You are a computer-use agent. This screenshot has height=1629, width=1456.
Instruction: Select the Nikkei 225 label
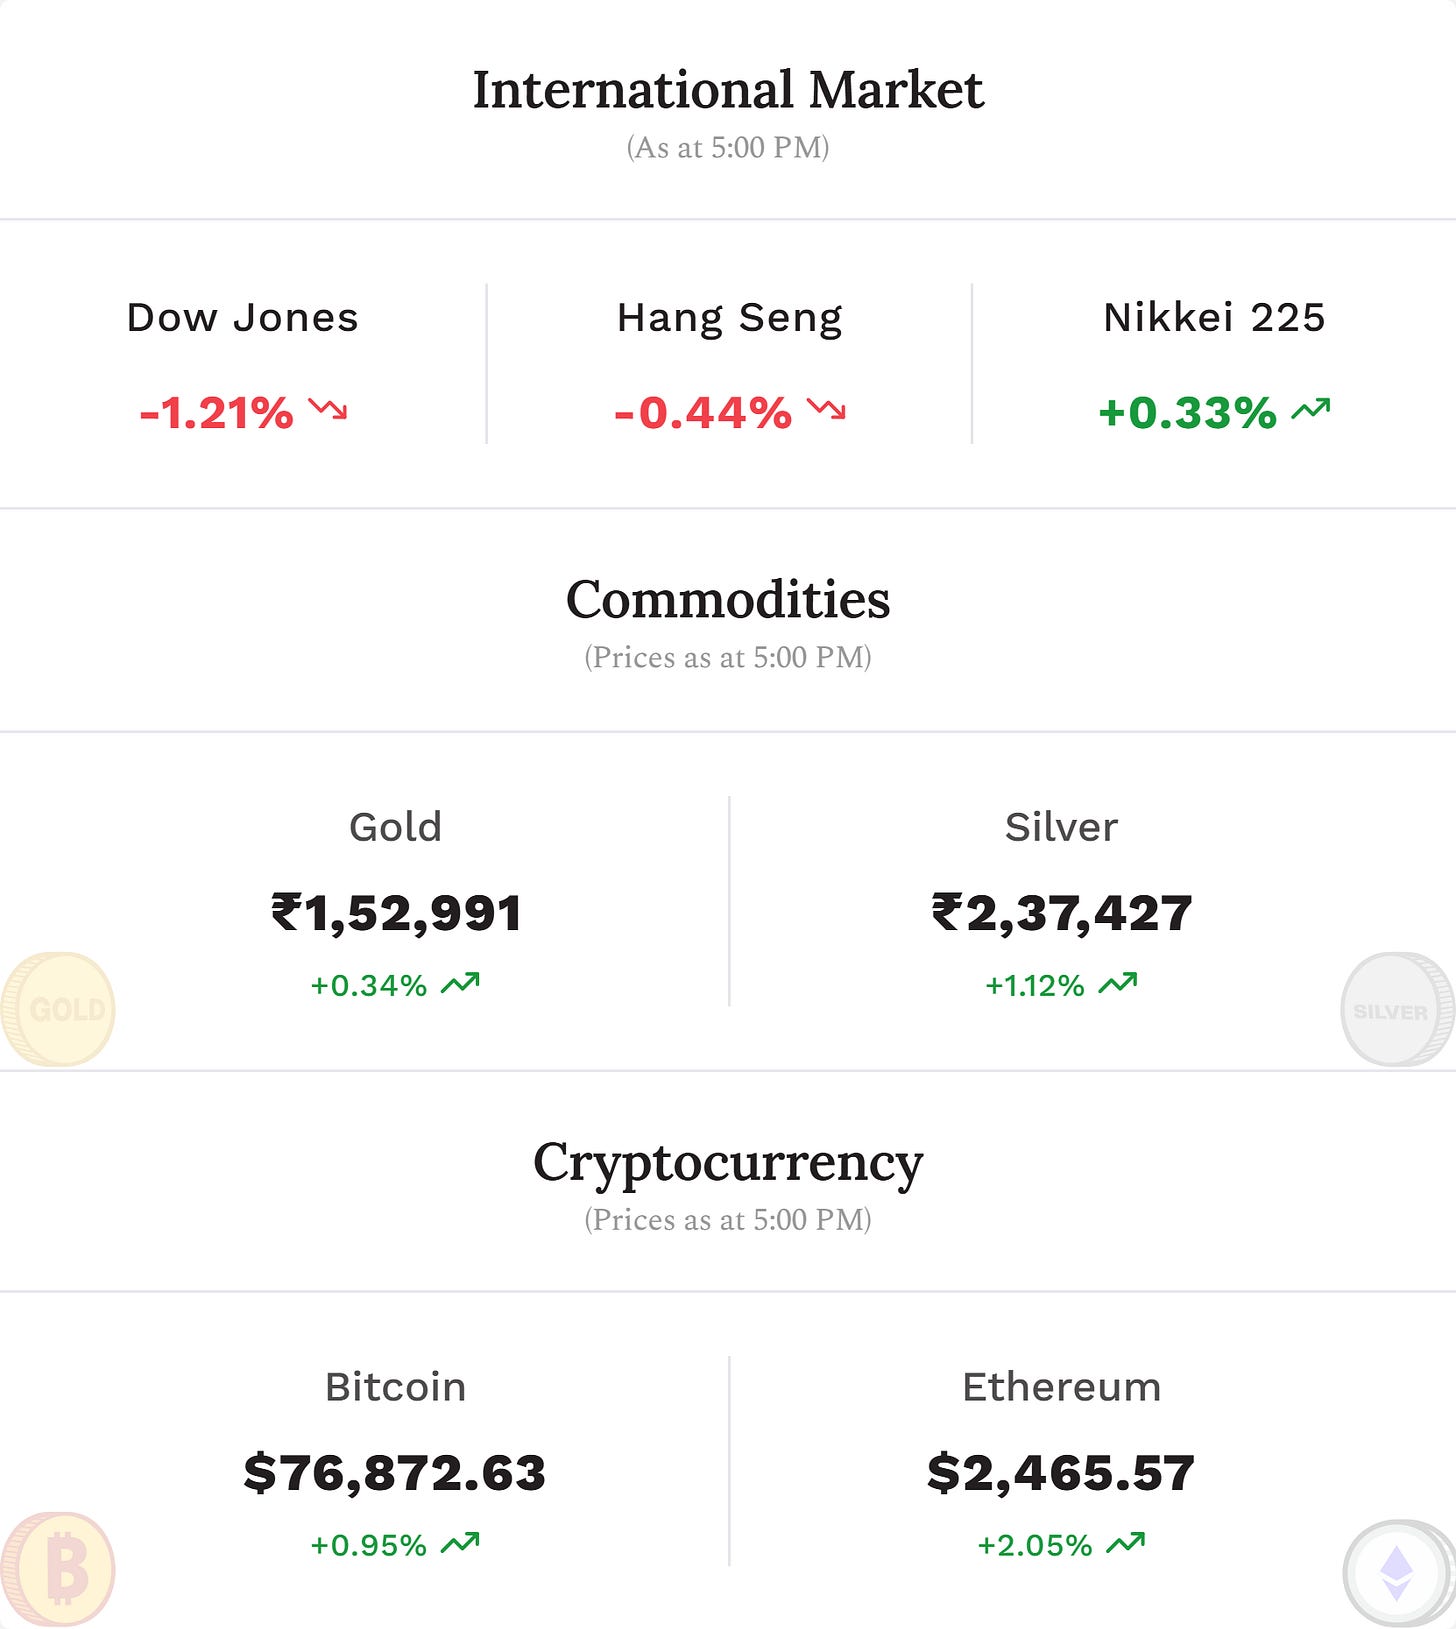pos(1214,318)
